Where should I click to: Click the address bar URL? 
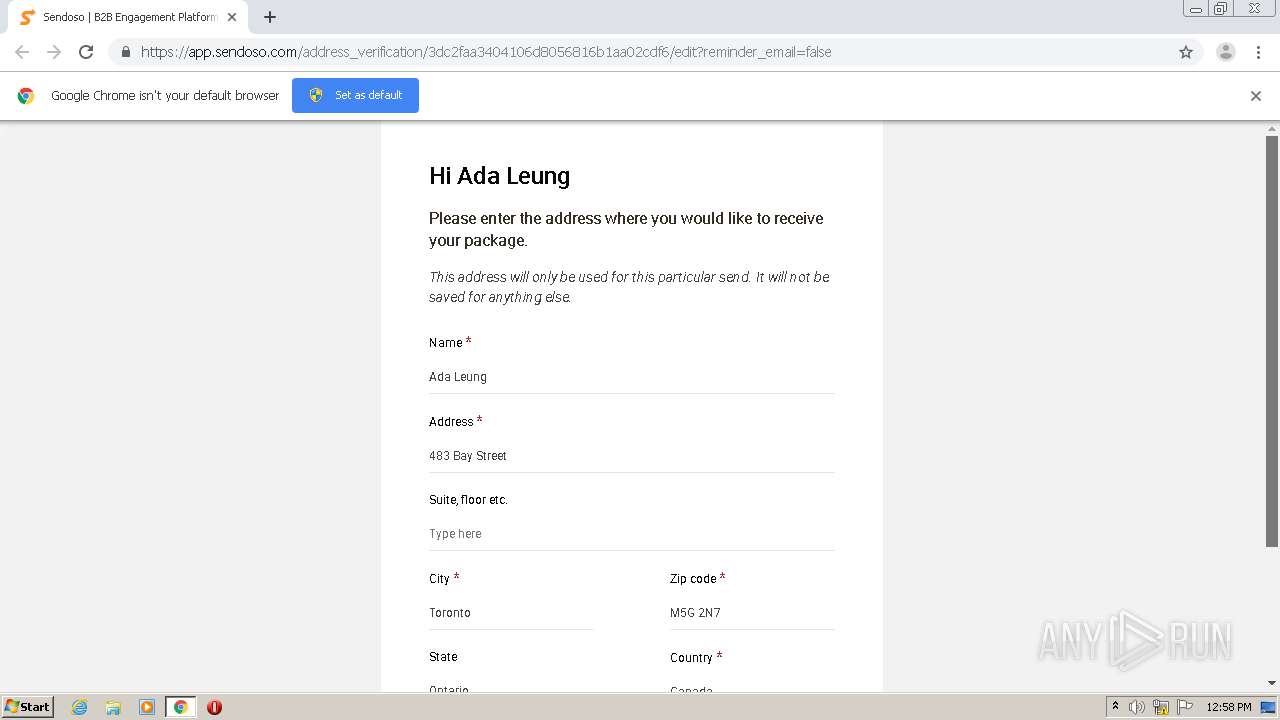(x=486, y=52)
